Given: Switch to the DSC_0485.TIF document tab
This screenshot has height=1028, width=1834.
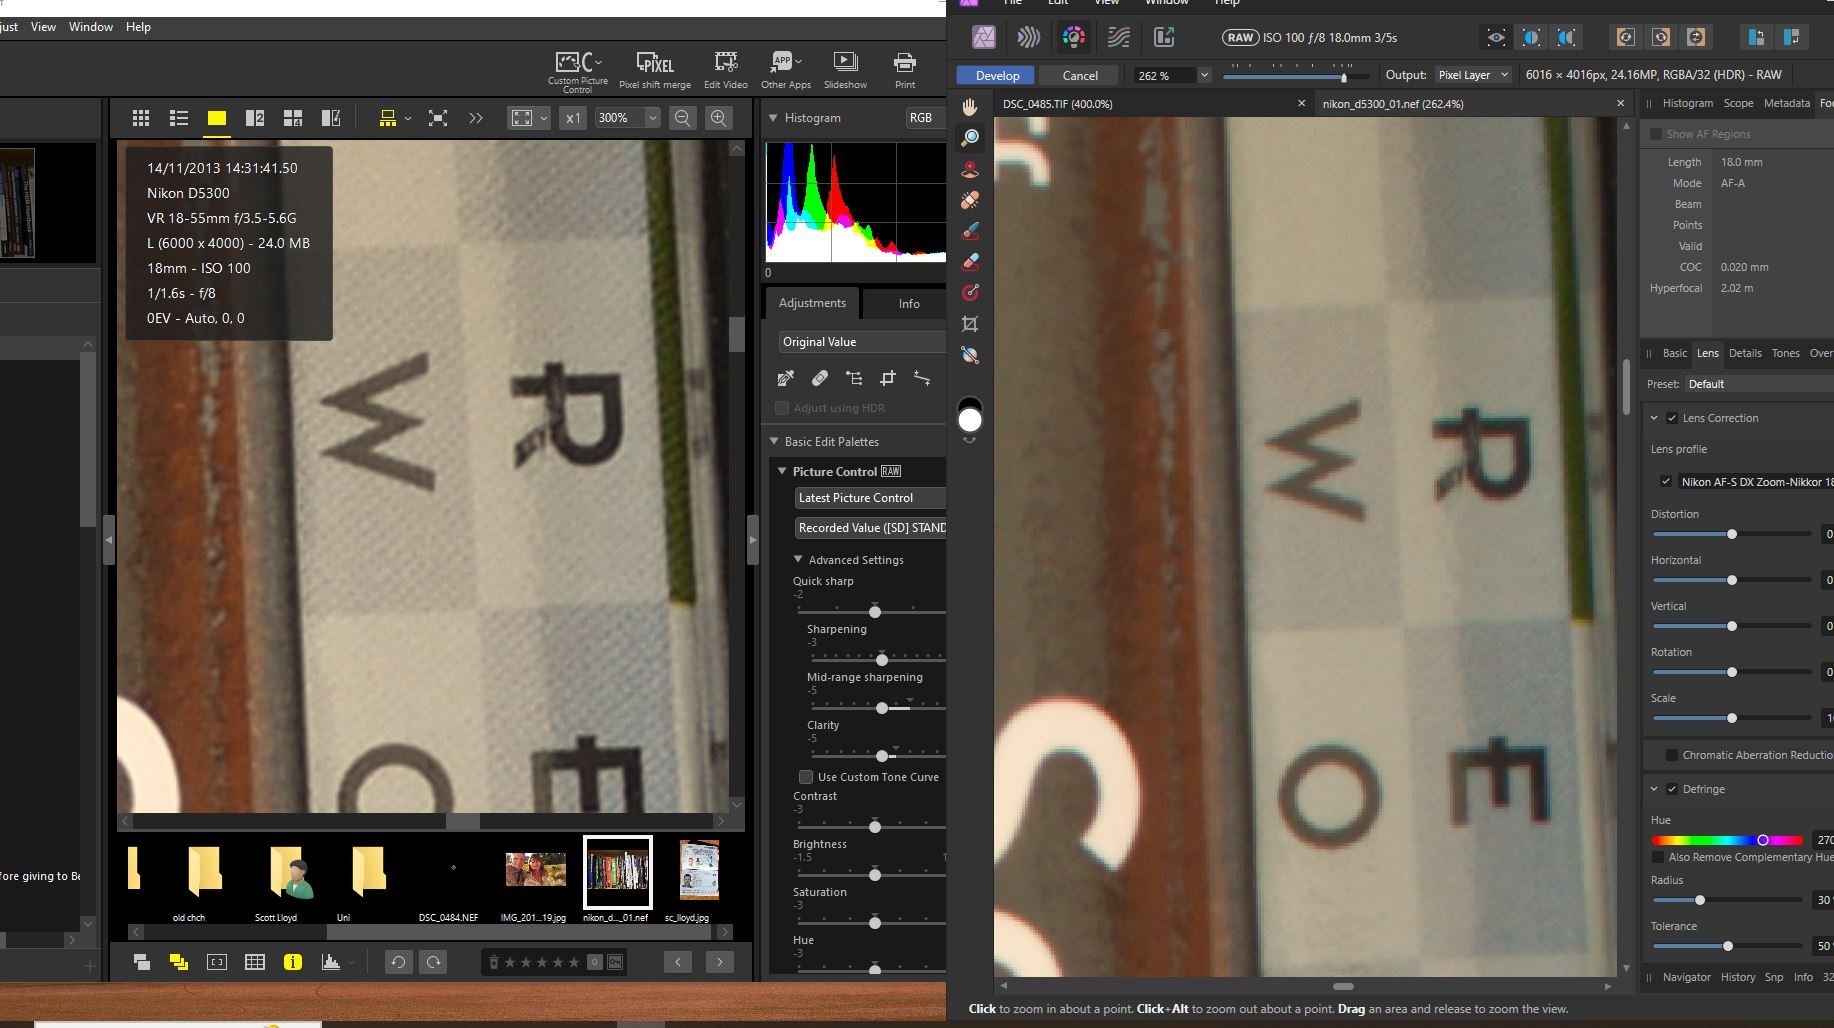Looking at the screenshot, I should [1058, 104].
